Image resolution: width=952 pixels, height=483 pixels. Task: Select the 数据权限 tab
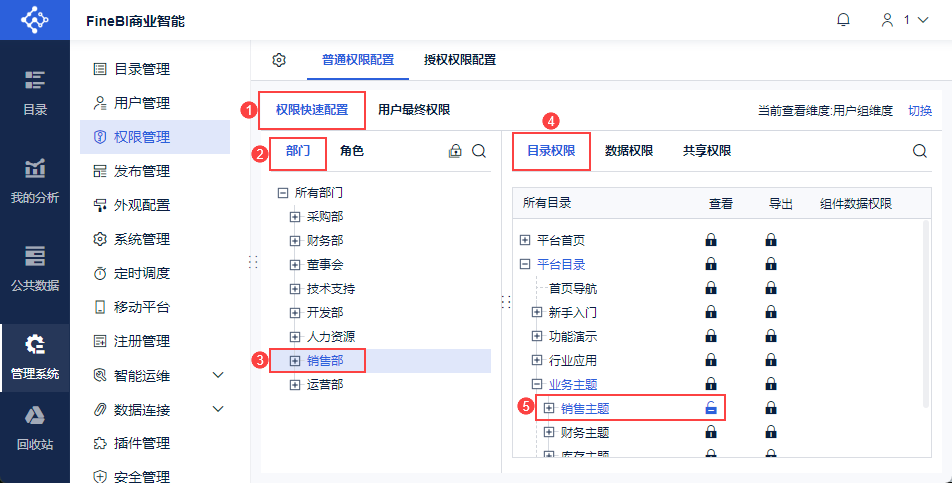[x=629, y=152]
